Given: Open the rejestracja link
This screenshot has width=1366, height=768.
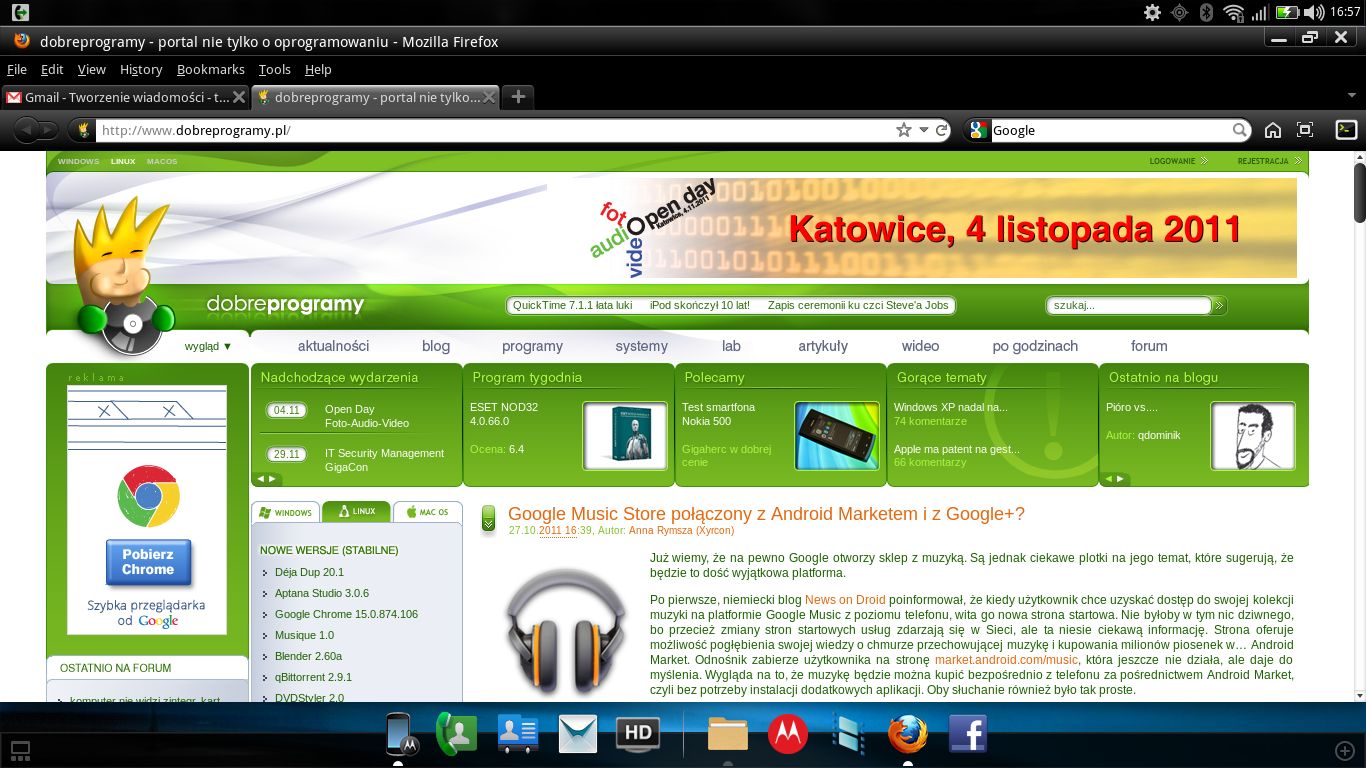Looking at the screenshot, I should pos(1270,160).
